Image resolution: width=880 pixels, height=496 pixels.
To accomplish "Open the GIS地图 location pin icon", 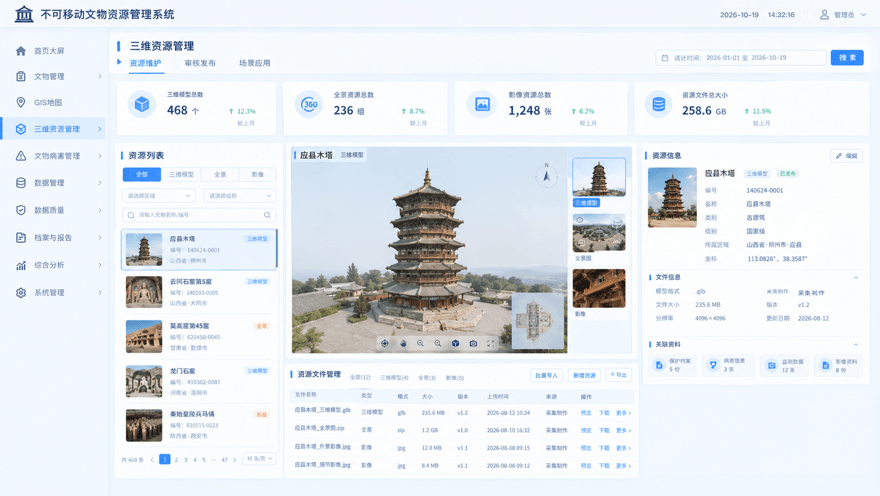I will coord(21,102).
